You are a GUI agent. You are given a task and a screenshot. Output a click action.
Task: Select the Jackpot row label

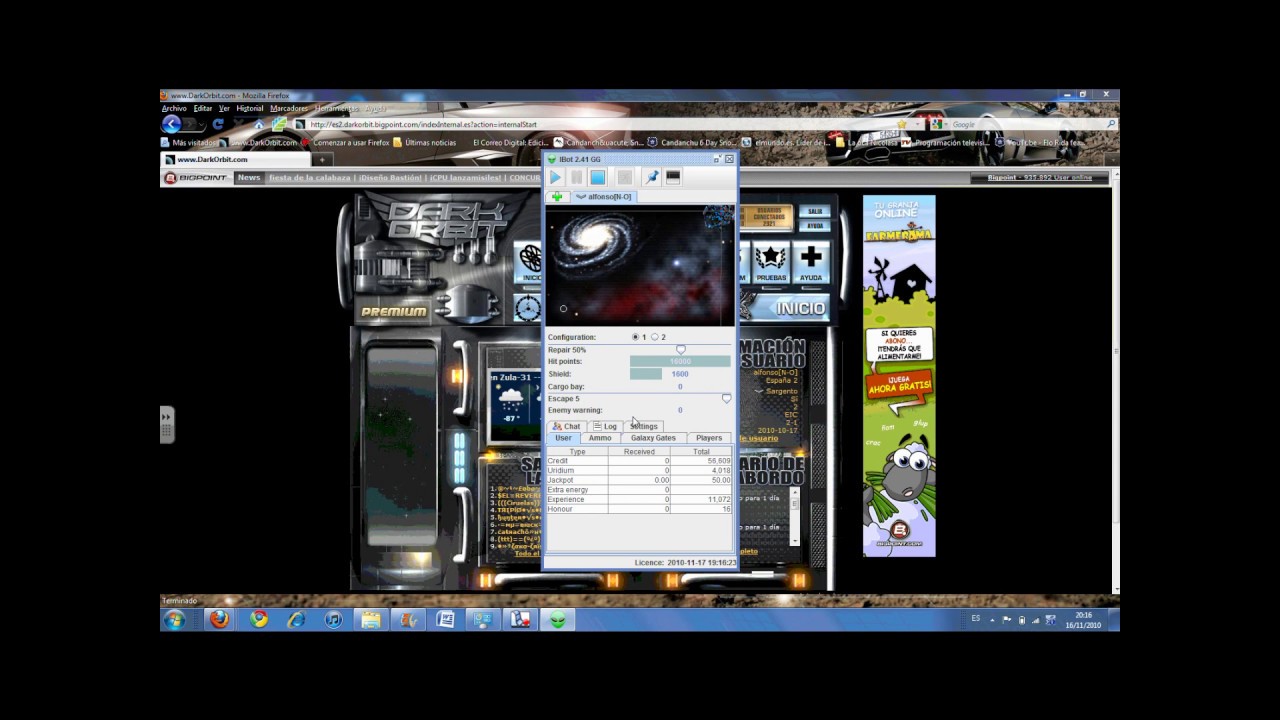(x=561, y=480)
